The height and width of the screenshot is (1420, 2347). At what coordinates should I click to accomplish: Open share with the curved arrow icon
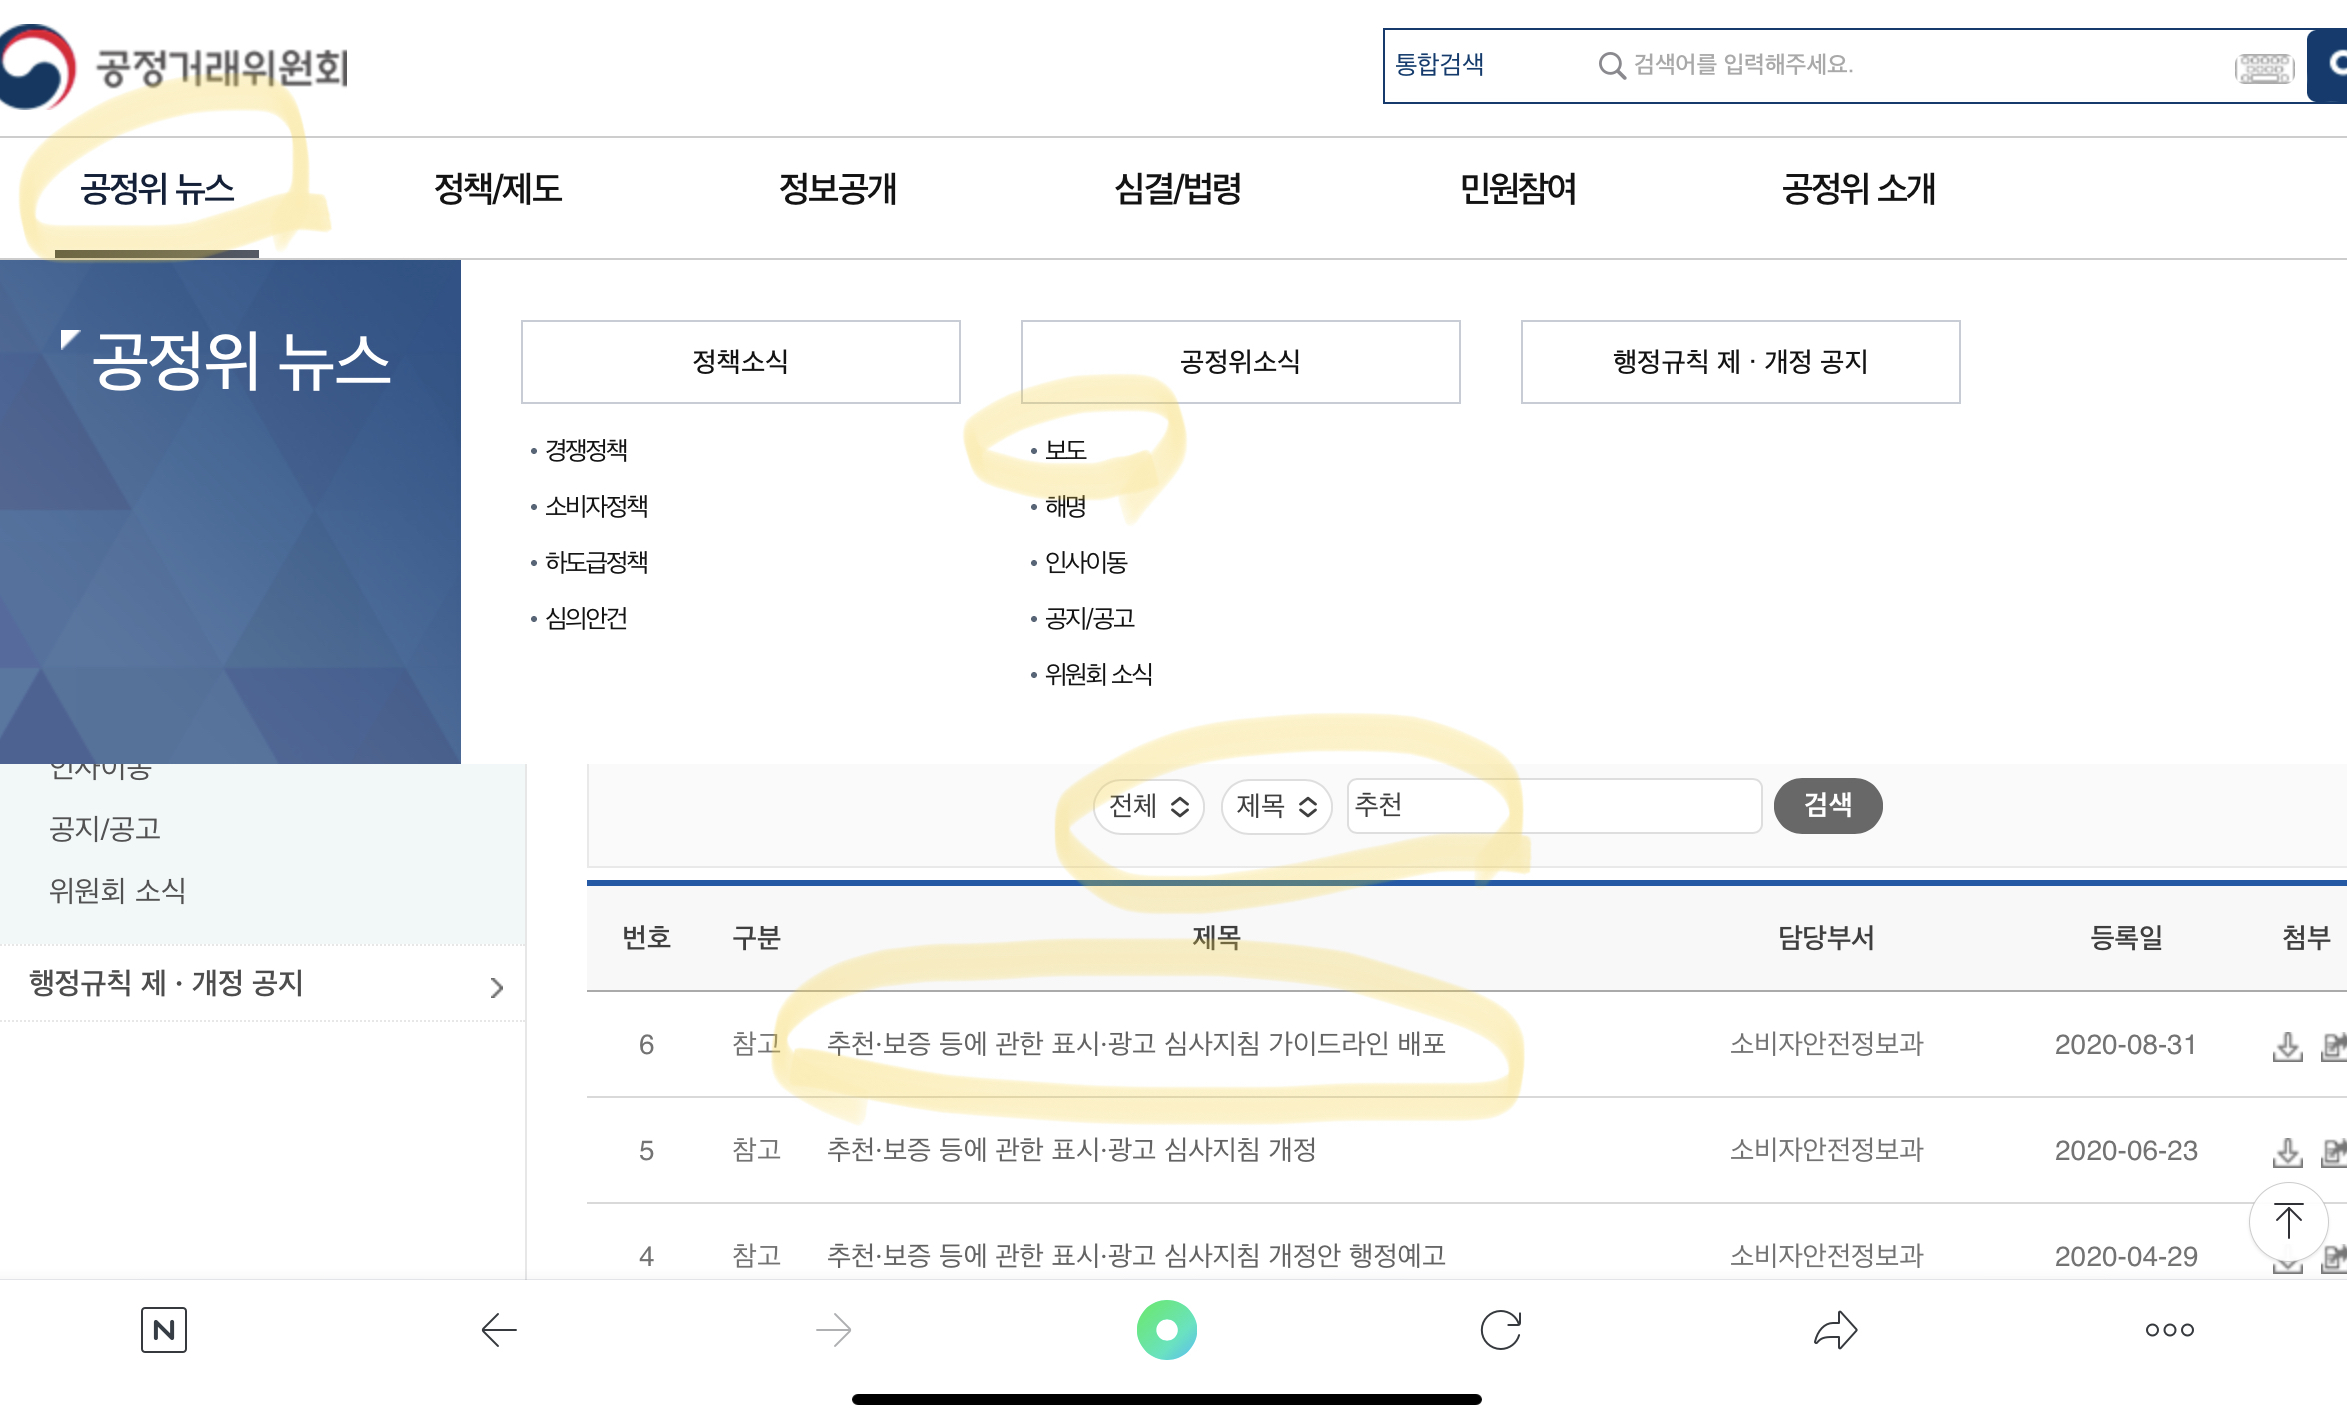click(1835, 1330)
